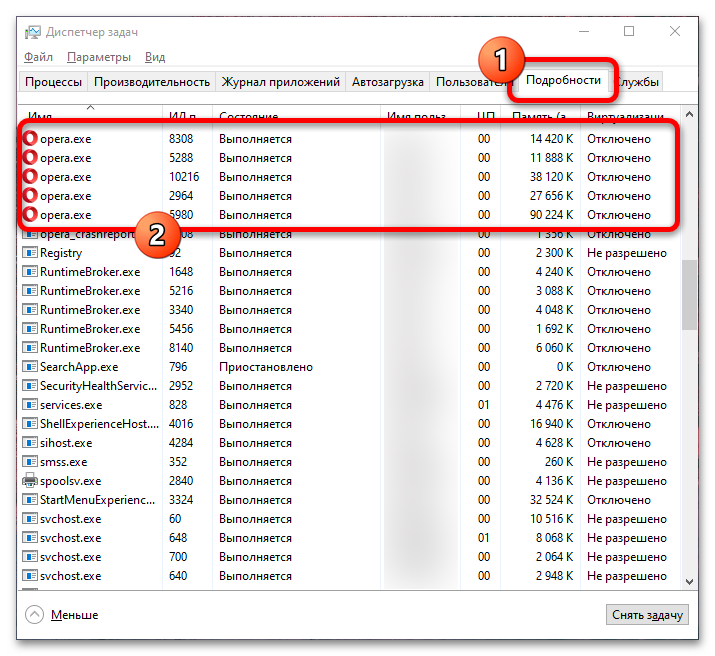Viewport: 715px width, 656px height.
Task: Open the Файл menu
Action: pos(38,57)
